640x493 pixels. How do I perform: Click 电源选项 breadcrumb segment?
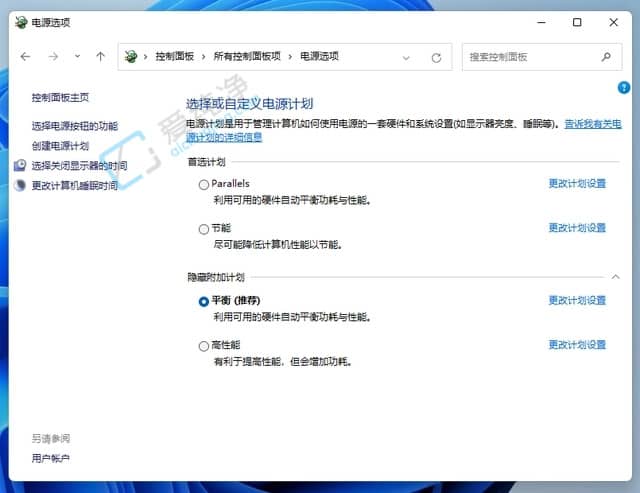coord(320,56)
